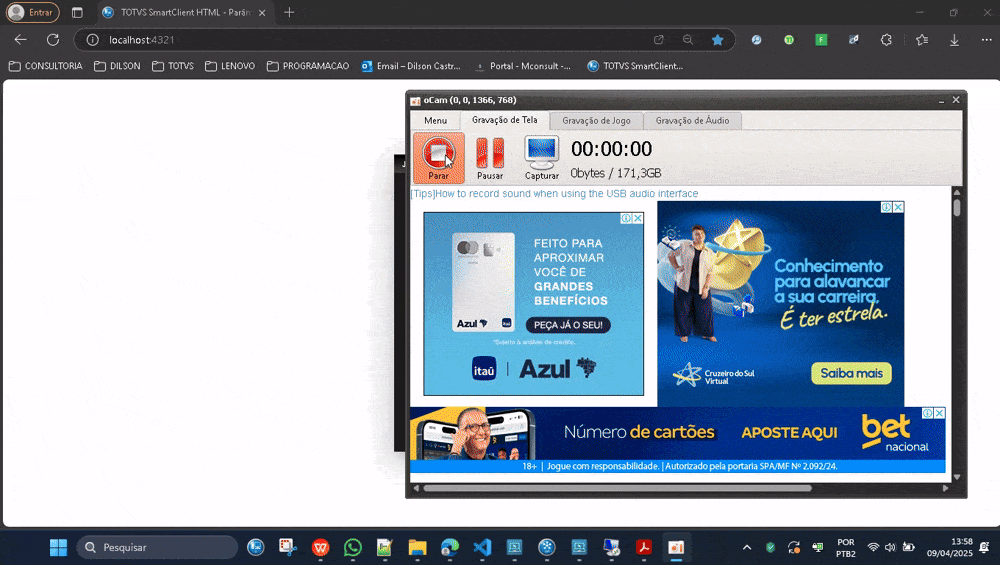The width and height of the screenshot is (1000, 565).
Task: Click the oCam scroll up arrow
Action: click(957, 192)
